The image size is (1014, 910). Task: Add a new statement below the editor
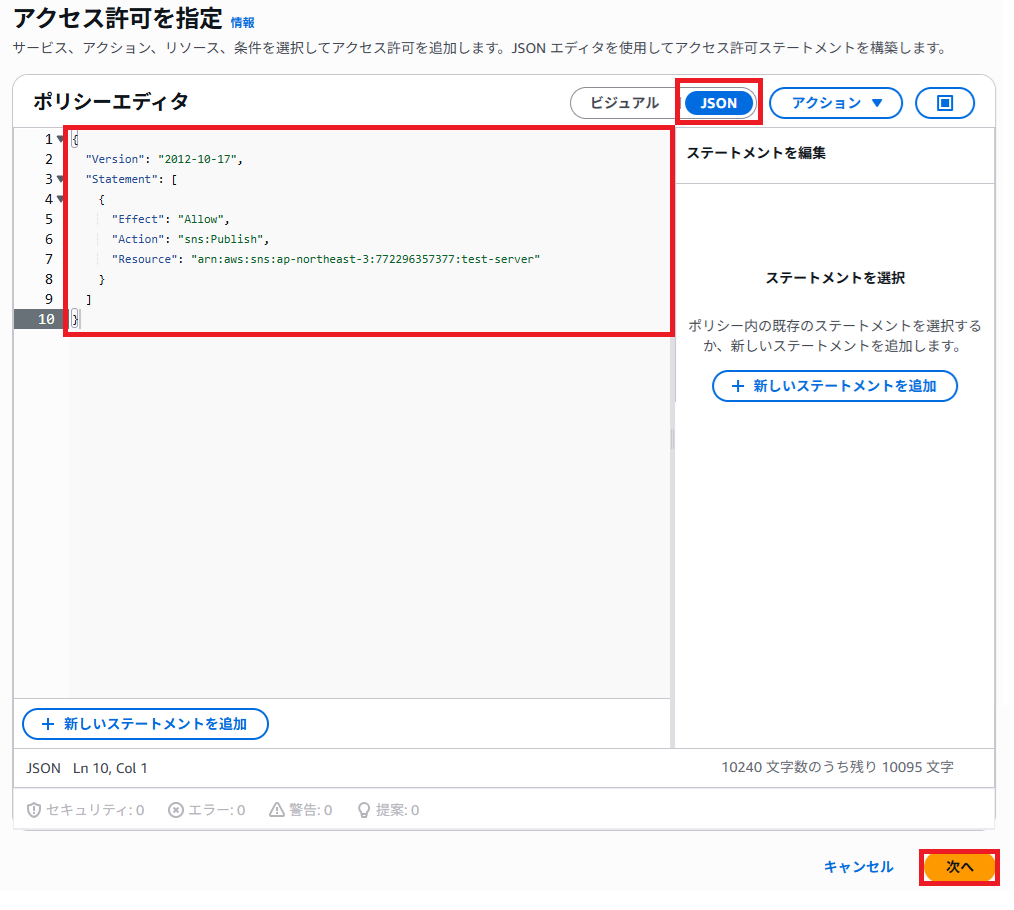tap(145, 724)
